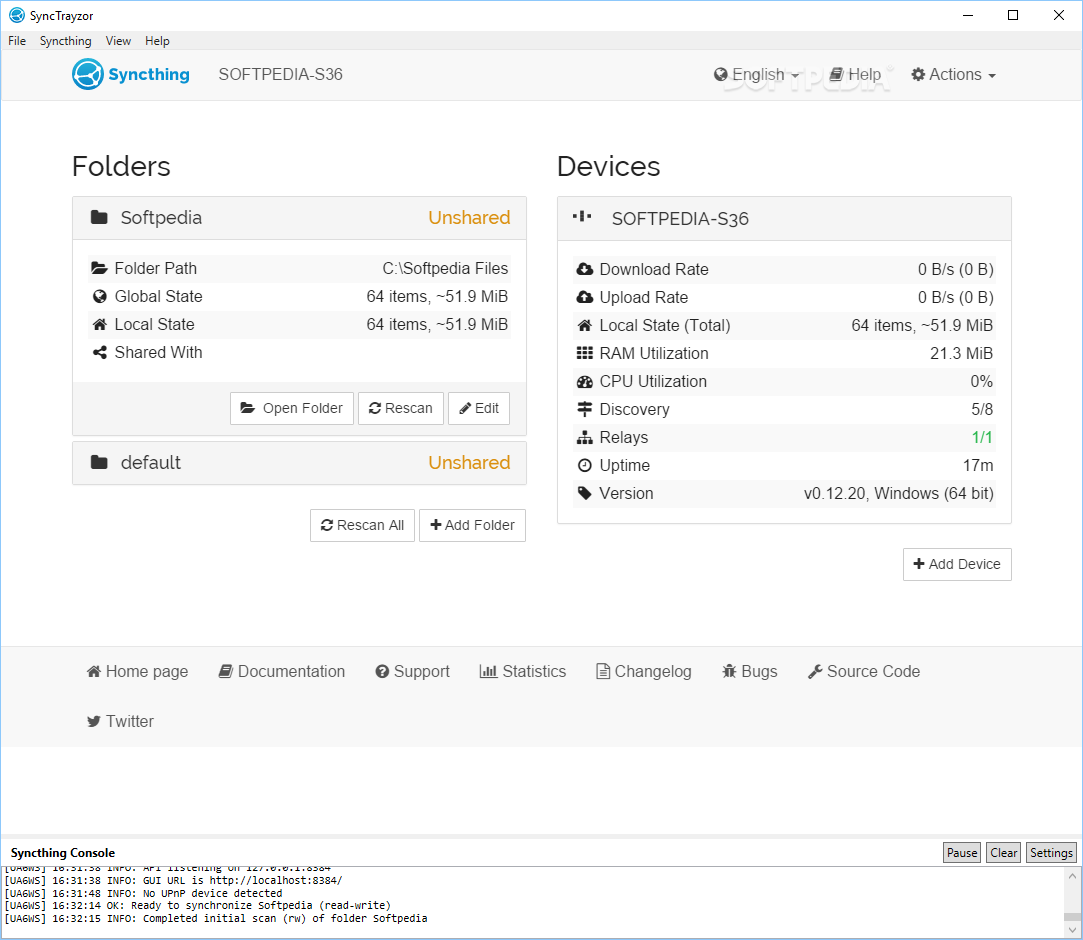Click the Add Device button

pyautogui.click(x=957, y=564)
